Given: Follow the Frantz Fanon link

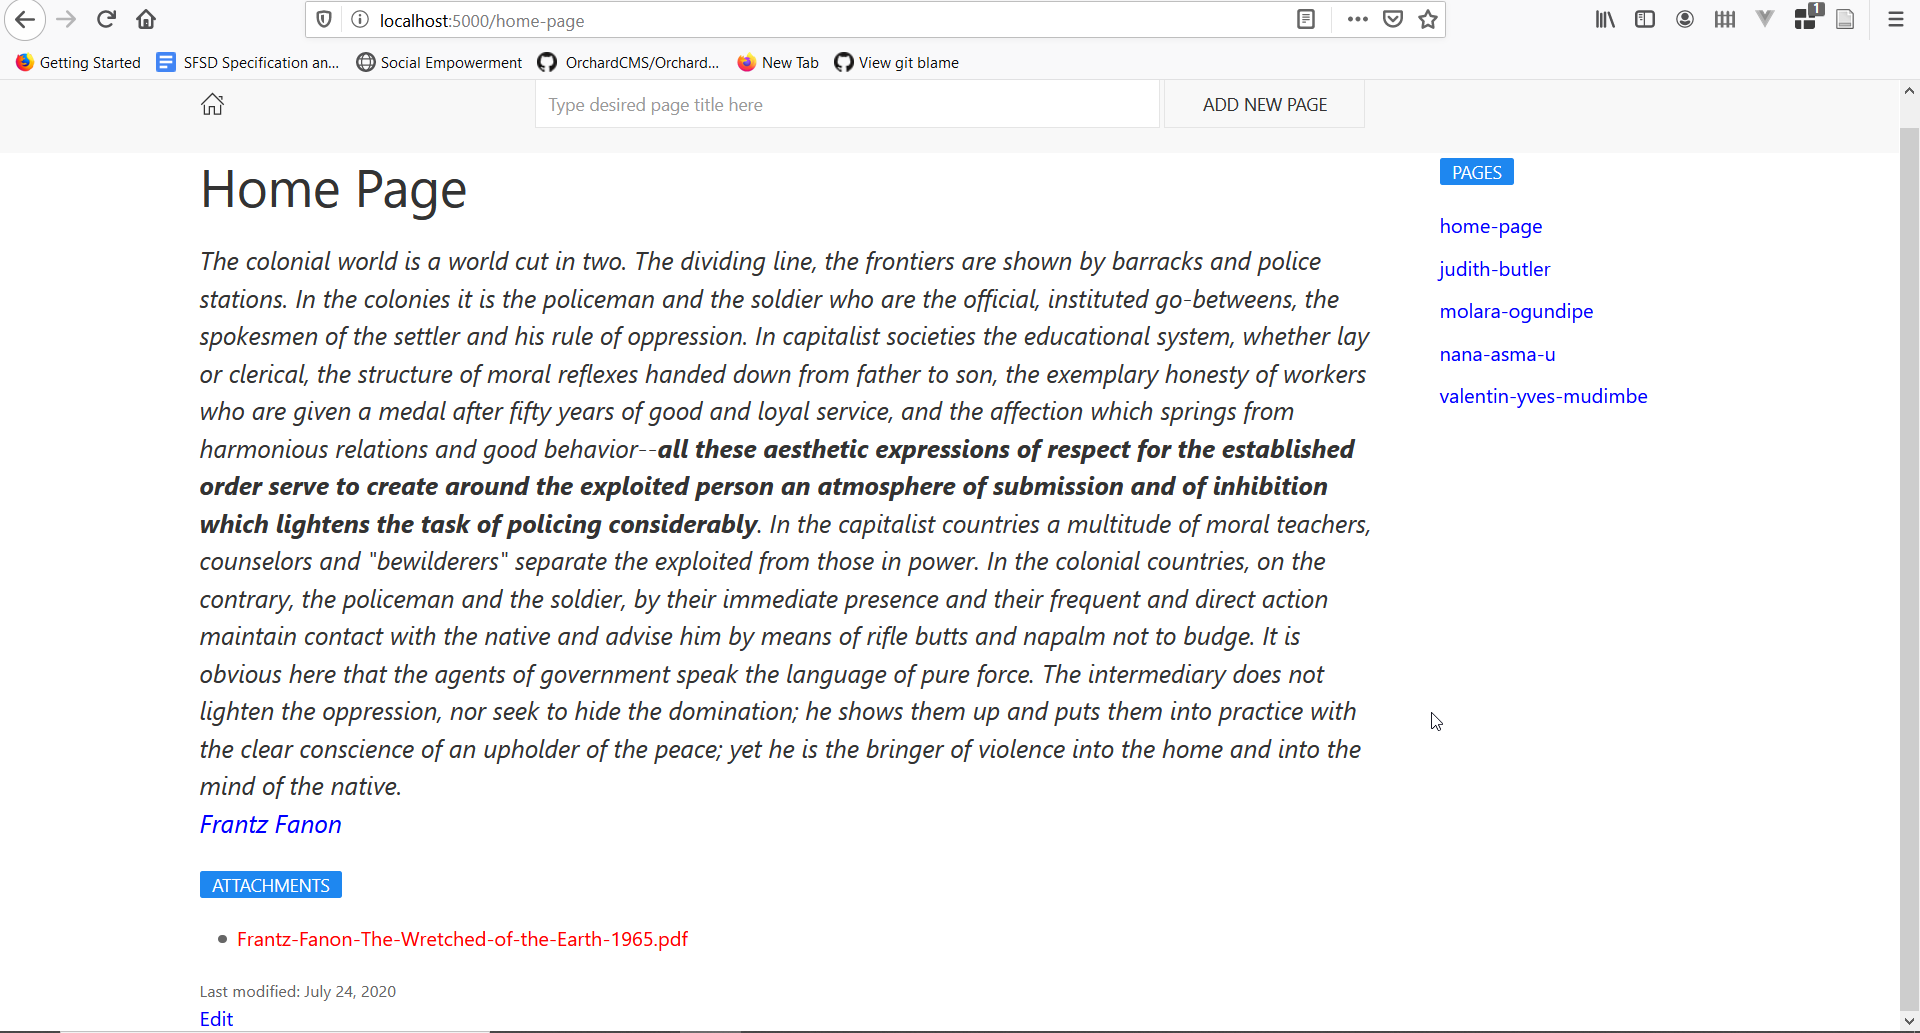Looking at the screenshot, I should click(270, 824).
